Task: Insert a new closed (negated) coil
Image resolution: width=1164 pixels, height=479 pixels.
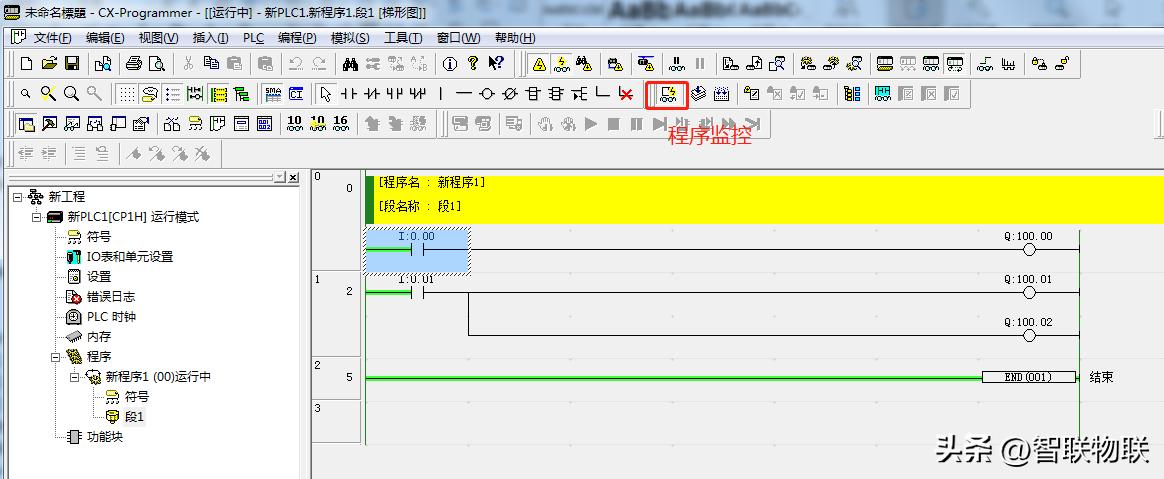Action: pos(509,94)
